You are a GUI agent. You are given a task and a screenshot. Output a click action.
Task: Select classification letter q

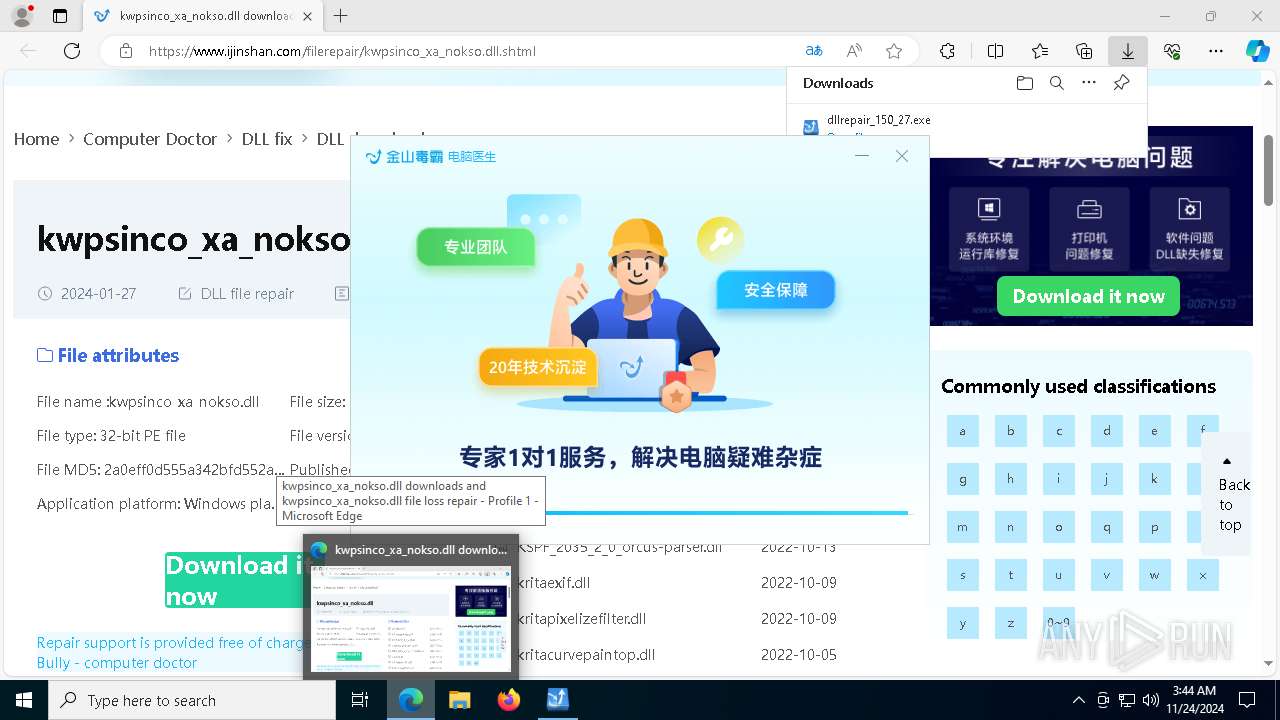(x=1106, y=527)
